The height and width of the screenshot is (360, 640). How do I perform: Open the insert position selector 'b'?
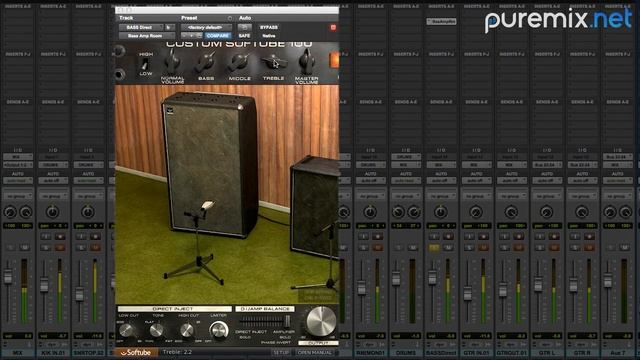tap(169, 27)
